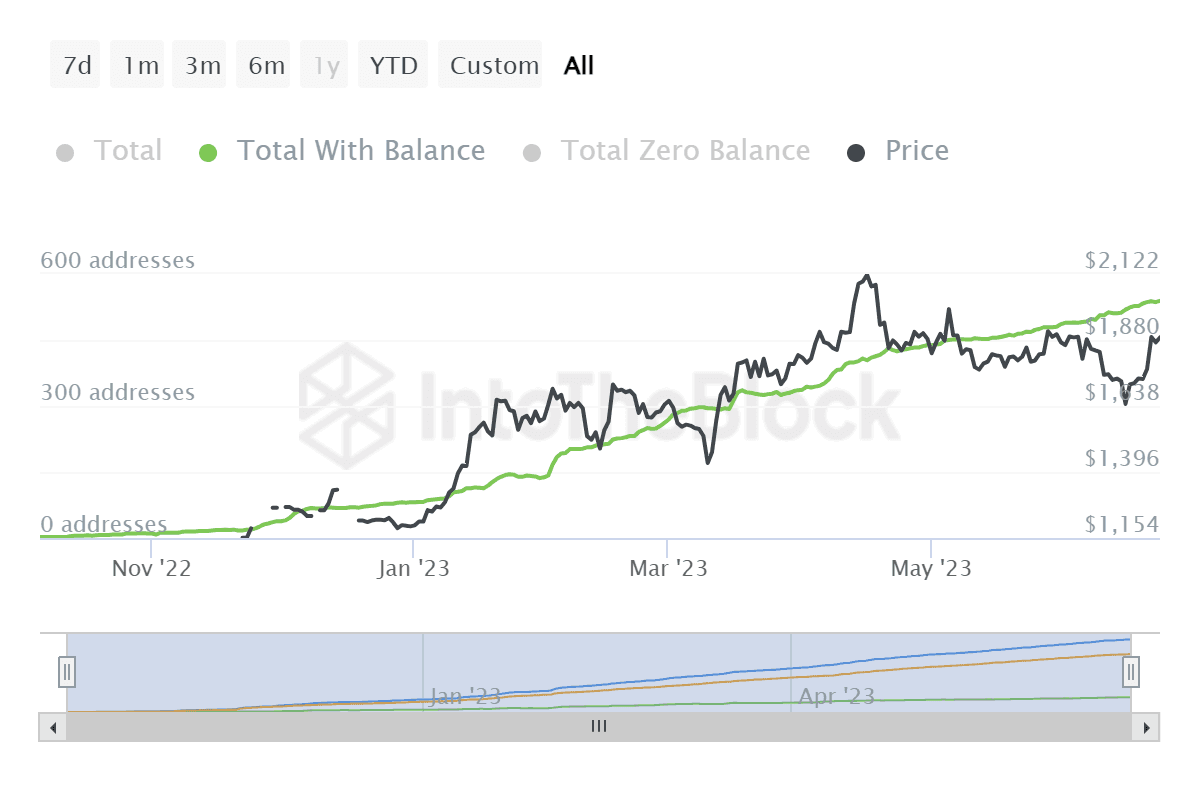Show the Total Zero Balance series
This screenshot has width=1200, height=800.
pos(685,151)
